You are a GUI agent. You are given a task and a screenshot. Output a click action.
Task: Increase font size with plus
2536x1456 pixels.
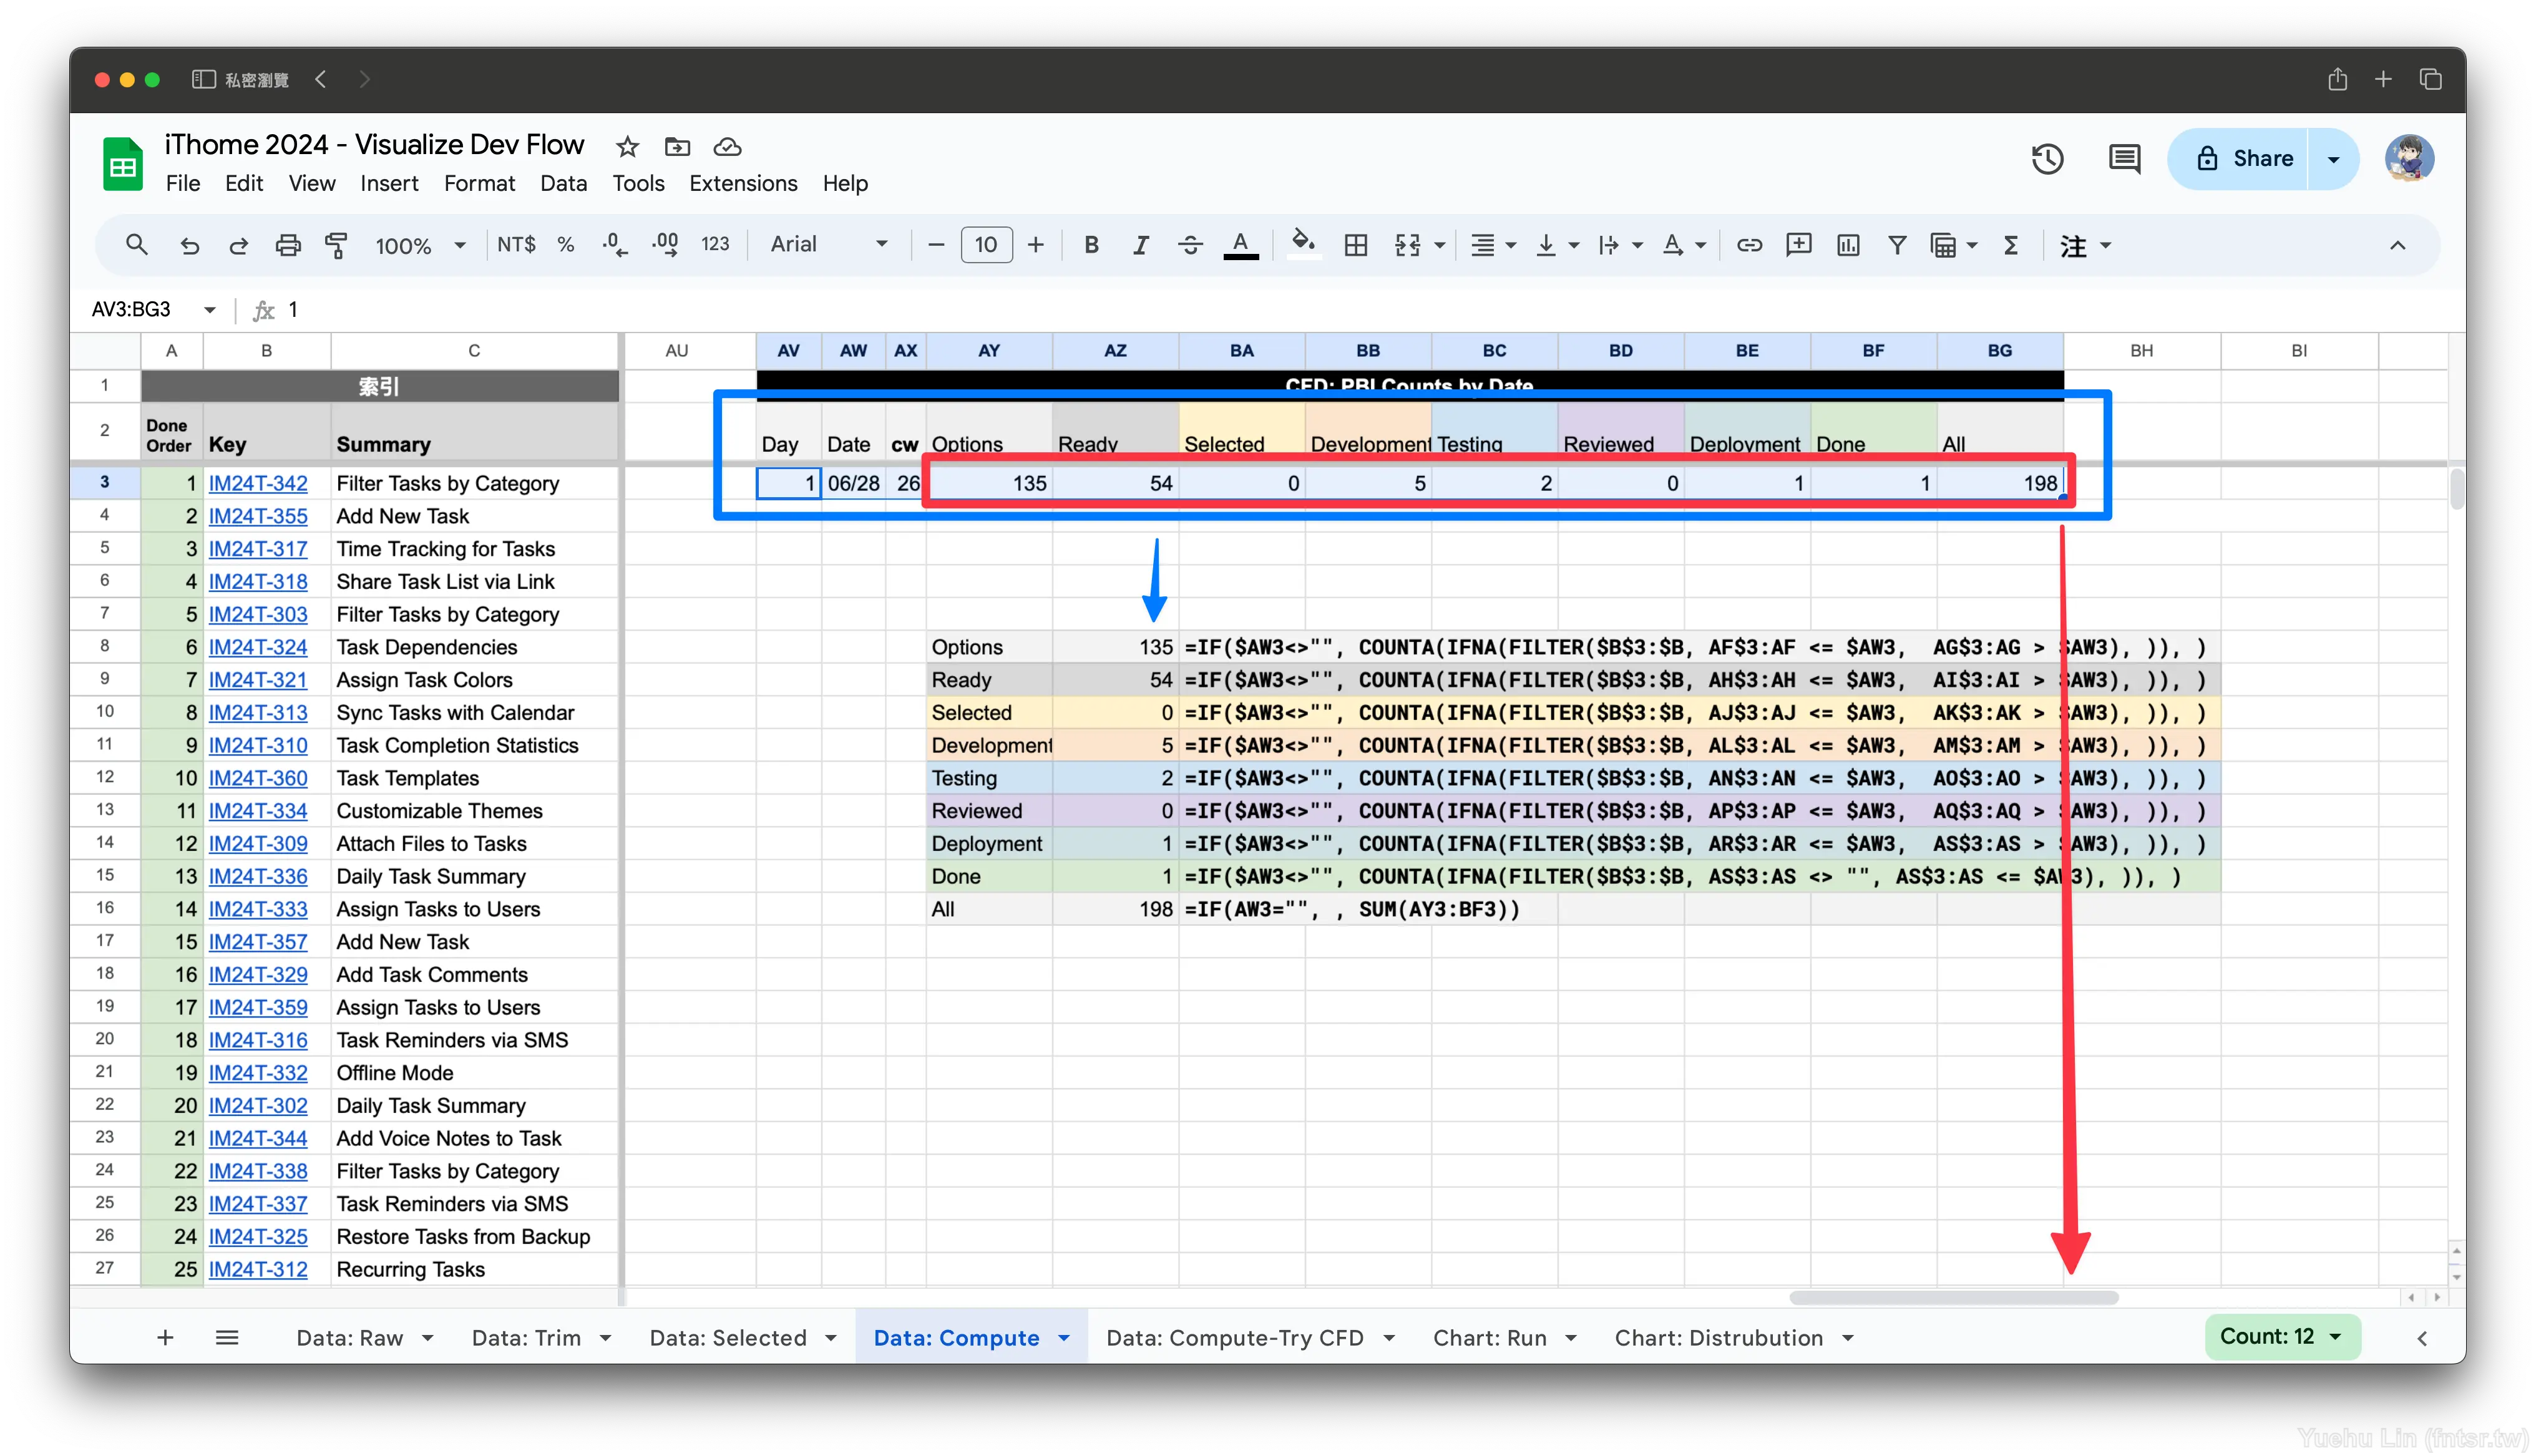(x=1036, y=245)
